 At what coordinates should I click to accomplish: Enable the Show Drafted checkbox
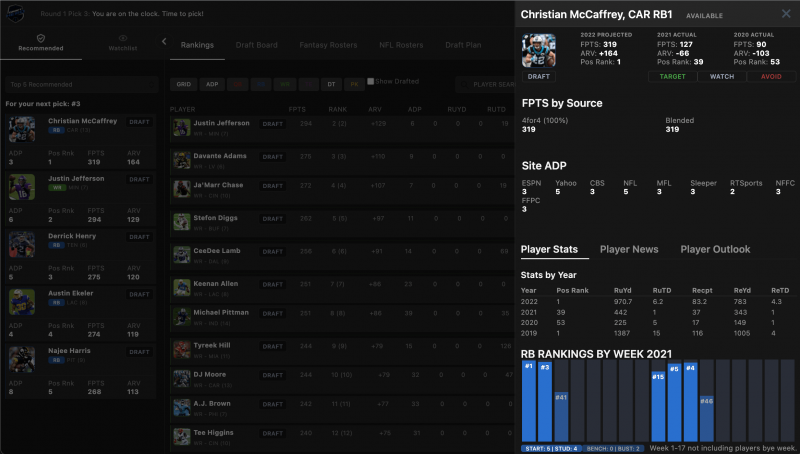pyautogui.click(x=370, y=81)
